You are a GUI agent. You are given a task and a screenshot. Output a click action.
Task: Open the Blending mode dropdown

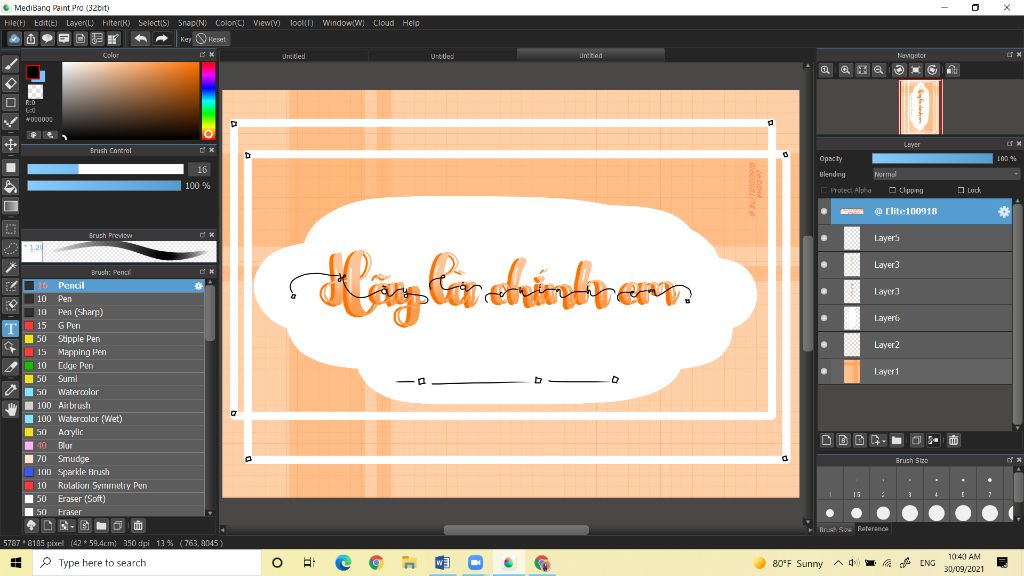click(946, 174)
